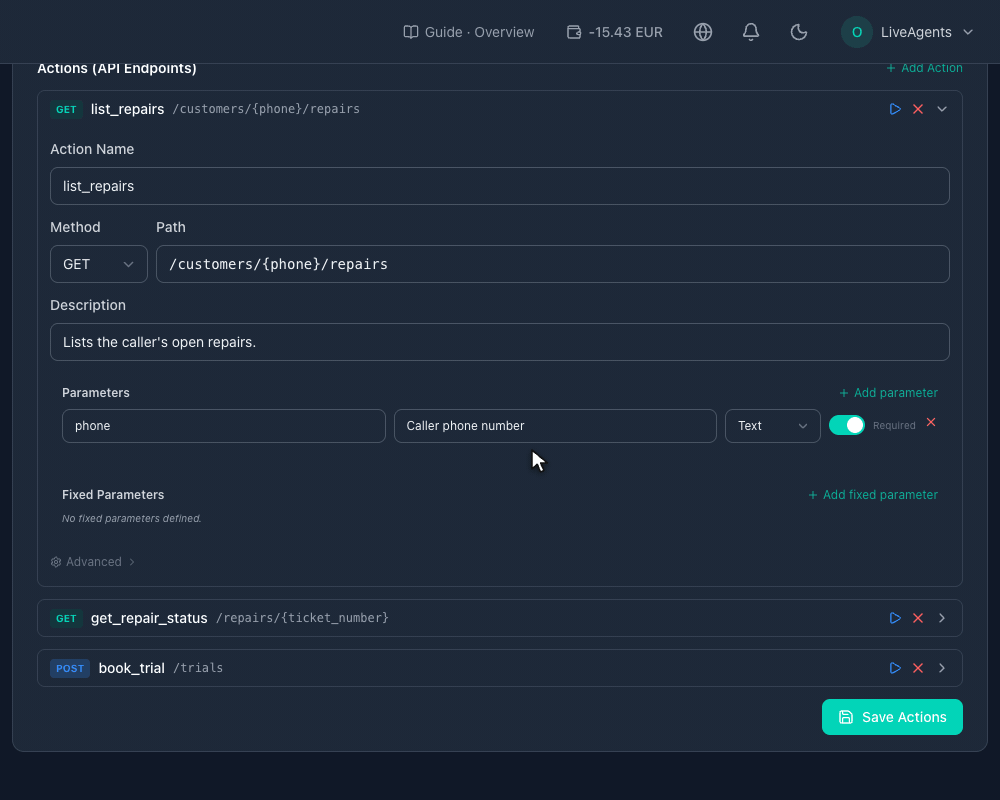
Task: Click Add parameter
Action: [888, 393]
